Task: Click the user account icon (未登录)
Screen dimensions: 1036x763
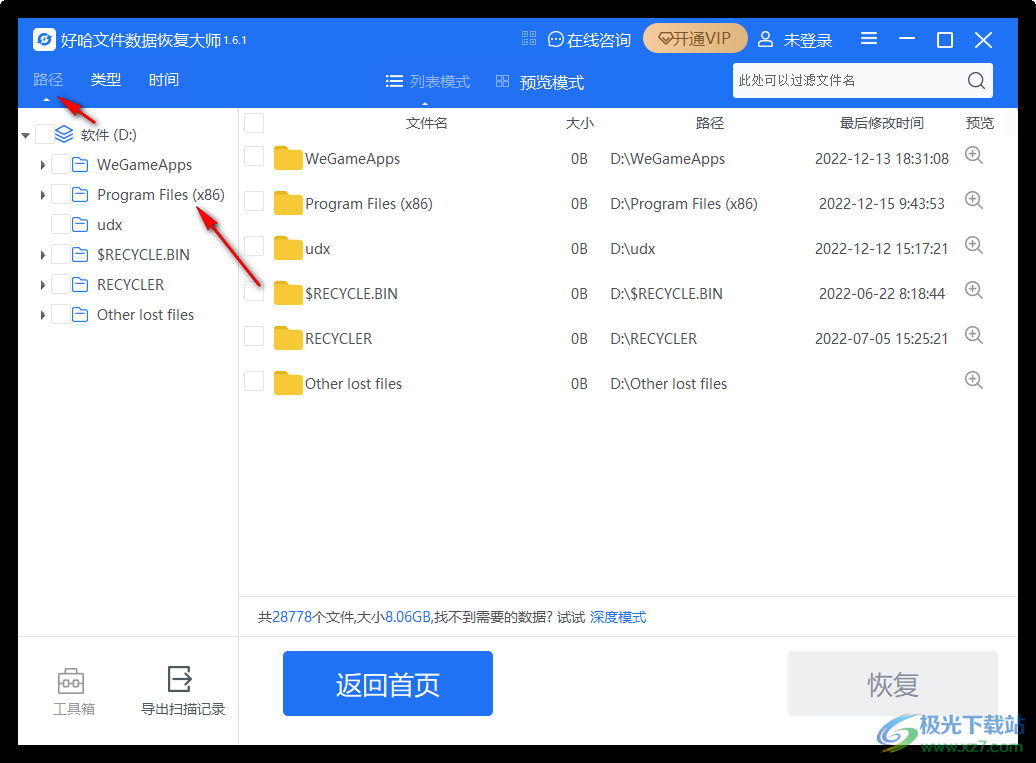Action: (x=765, y=40)
